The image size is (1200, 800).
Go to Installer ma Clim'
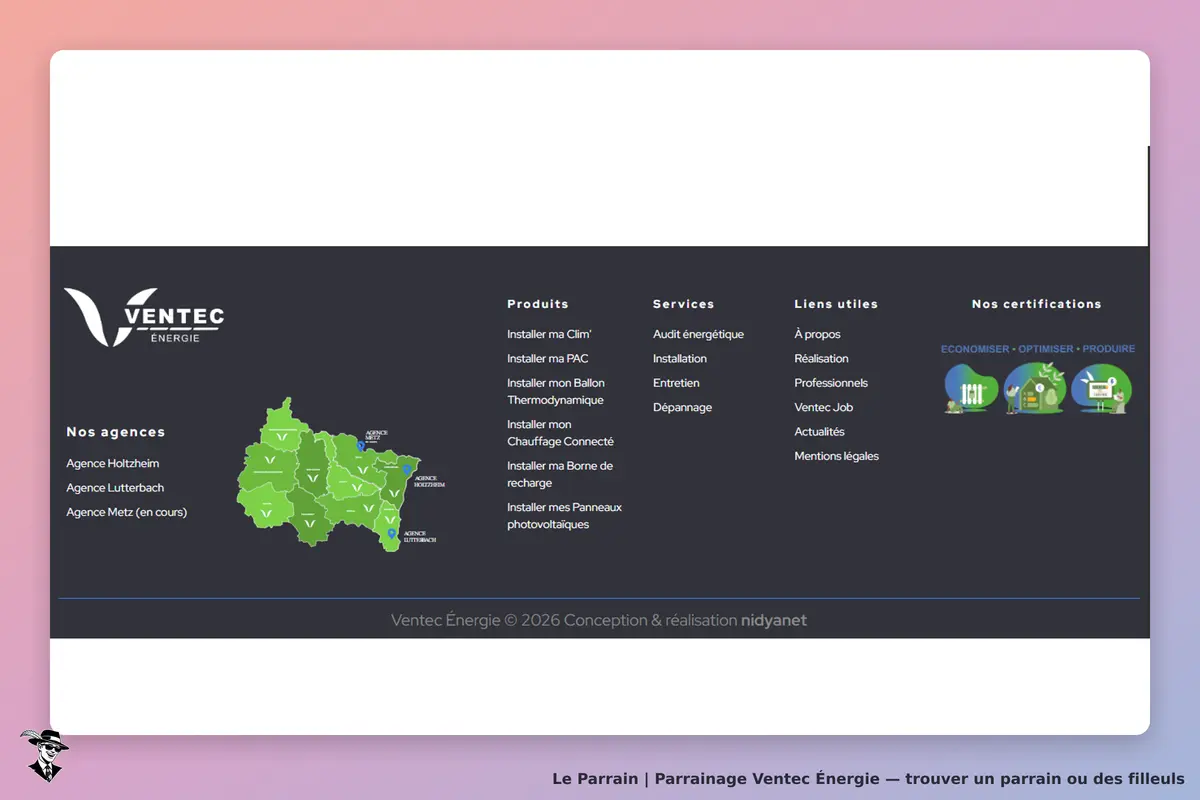[x=549, y=334]
